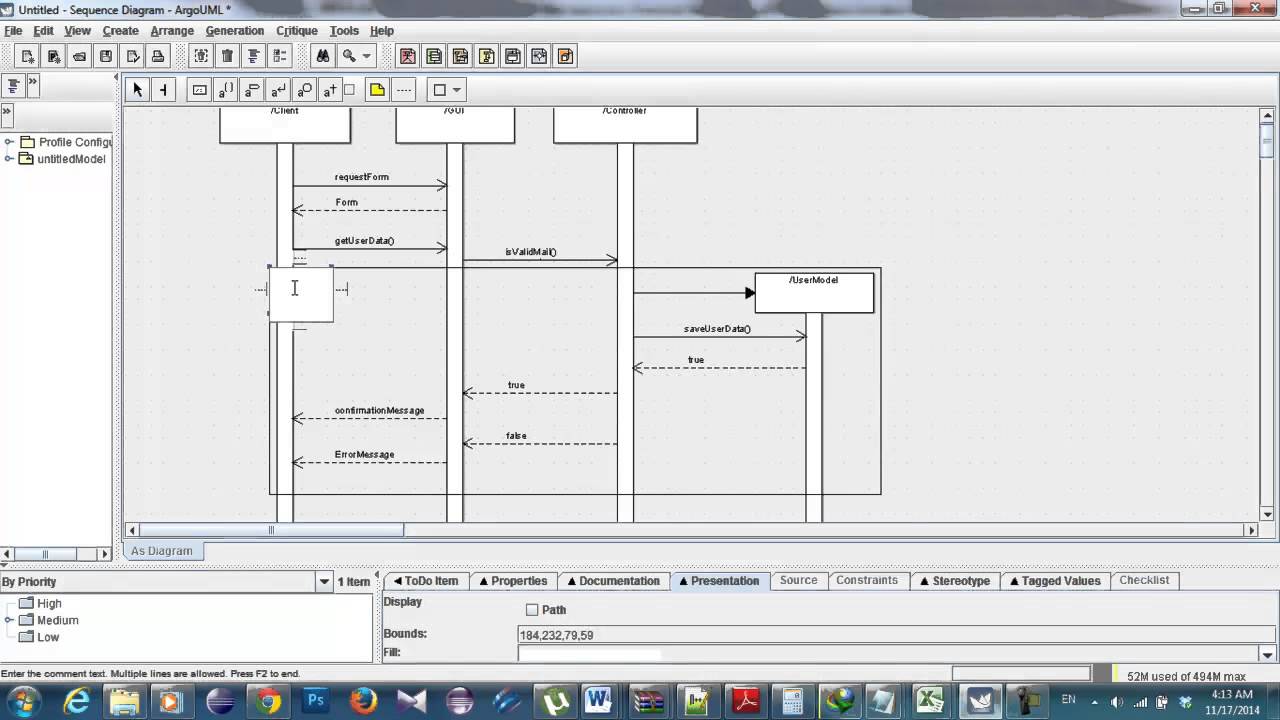This screenshot has width=1280, height=720.
Task: Switch to the Stereotype tab
Action: tap(954, 581)
